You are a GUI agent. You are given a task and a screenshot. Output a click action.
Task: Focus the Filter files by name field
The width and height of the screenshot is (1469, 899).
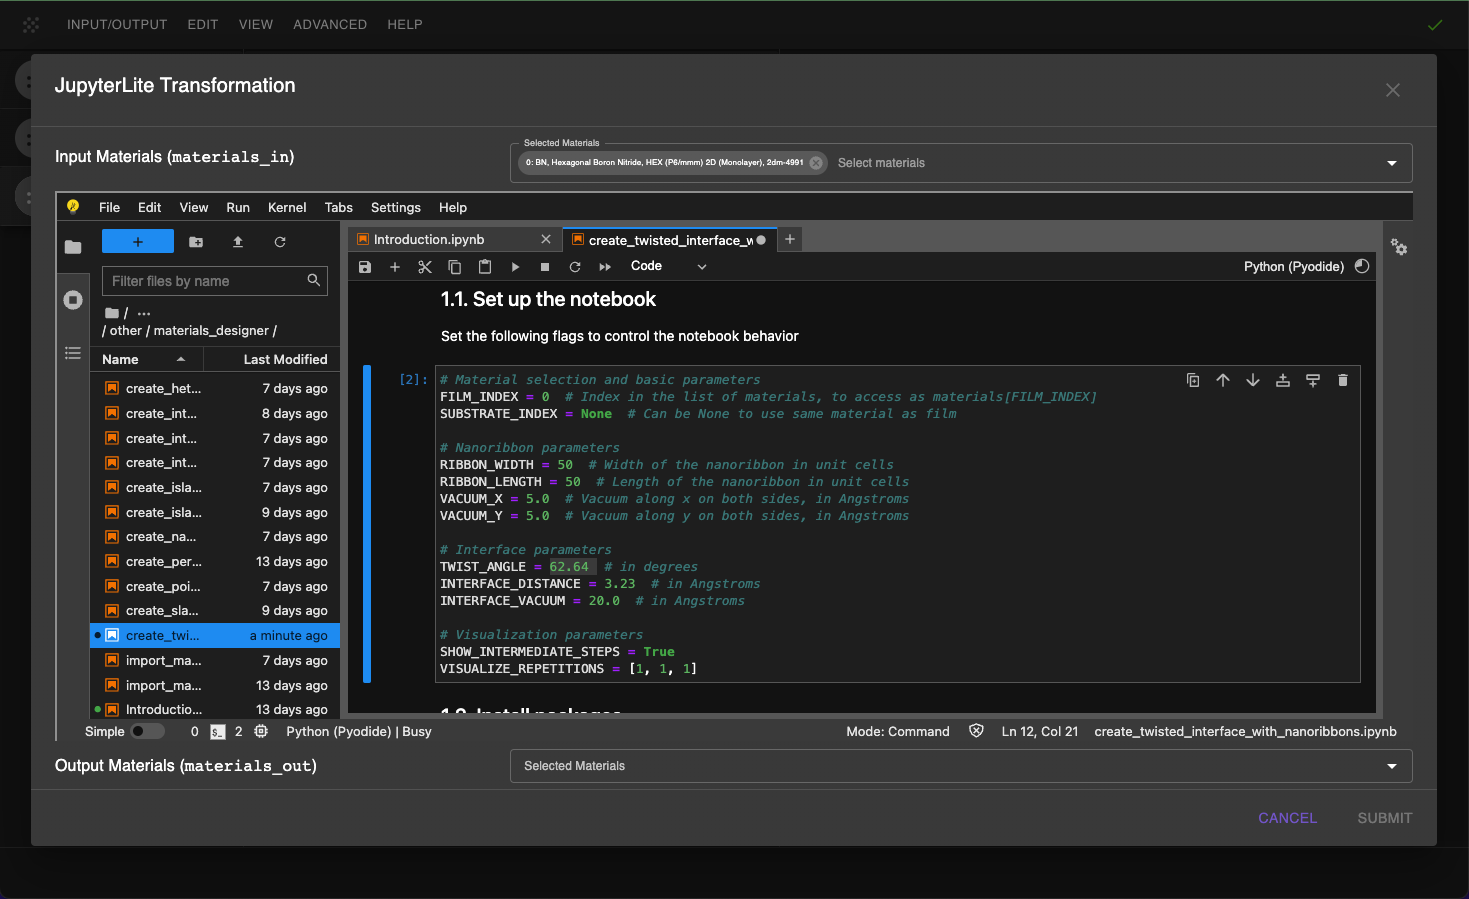(x=207, y=281)
